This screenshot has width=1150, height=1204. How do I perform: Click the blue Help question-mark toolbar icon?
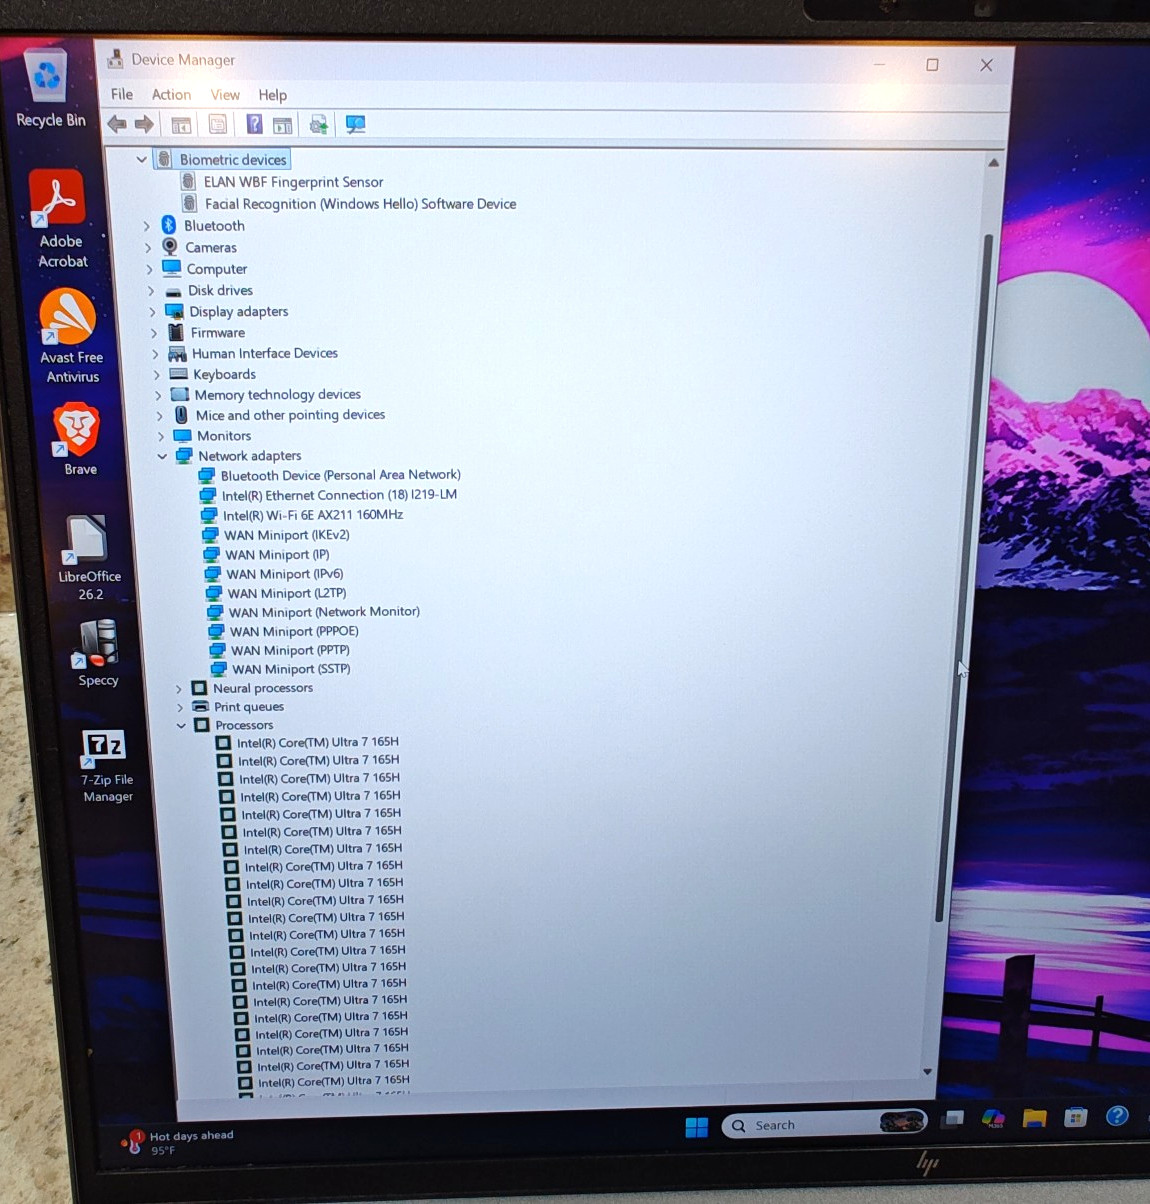254,124
